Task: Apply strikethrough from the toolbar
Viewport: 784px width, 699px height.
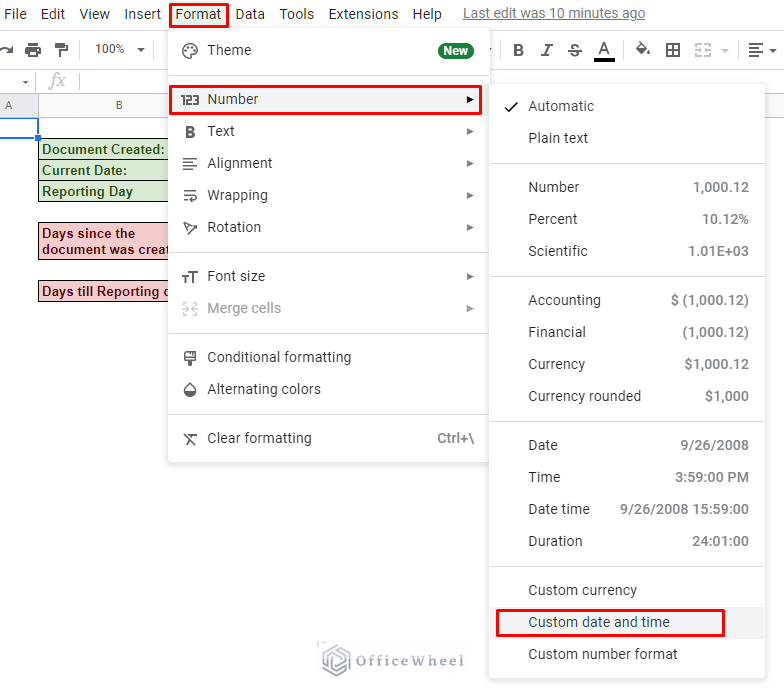Action: (574, 50)
